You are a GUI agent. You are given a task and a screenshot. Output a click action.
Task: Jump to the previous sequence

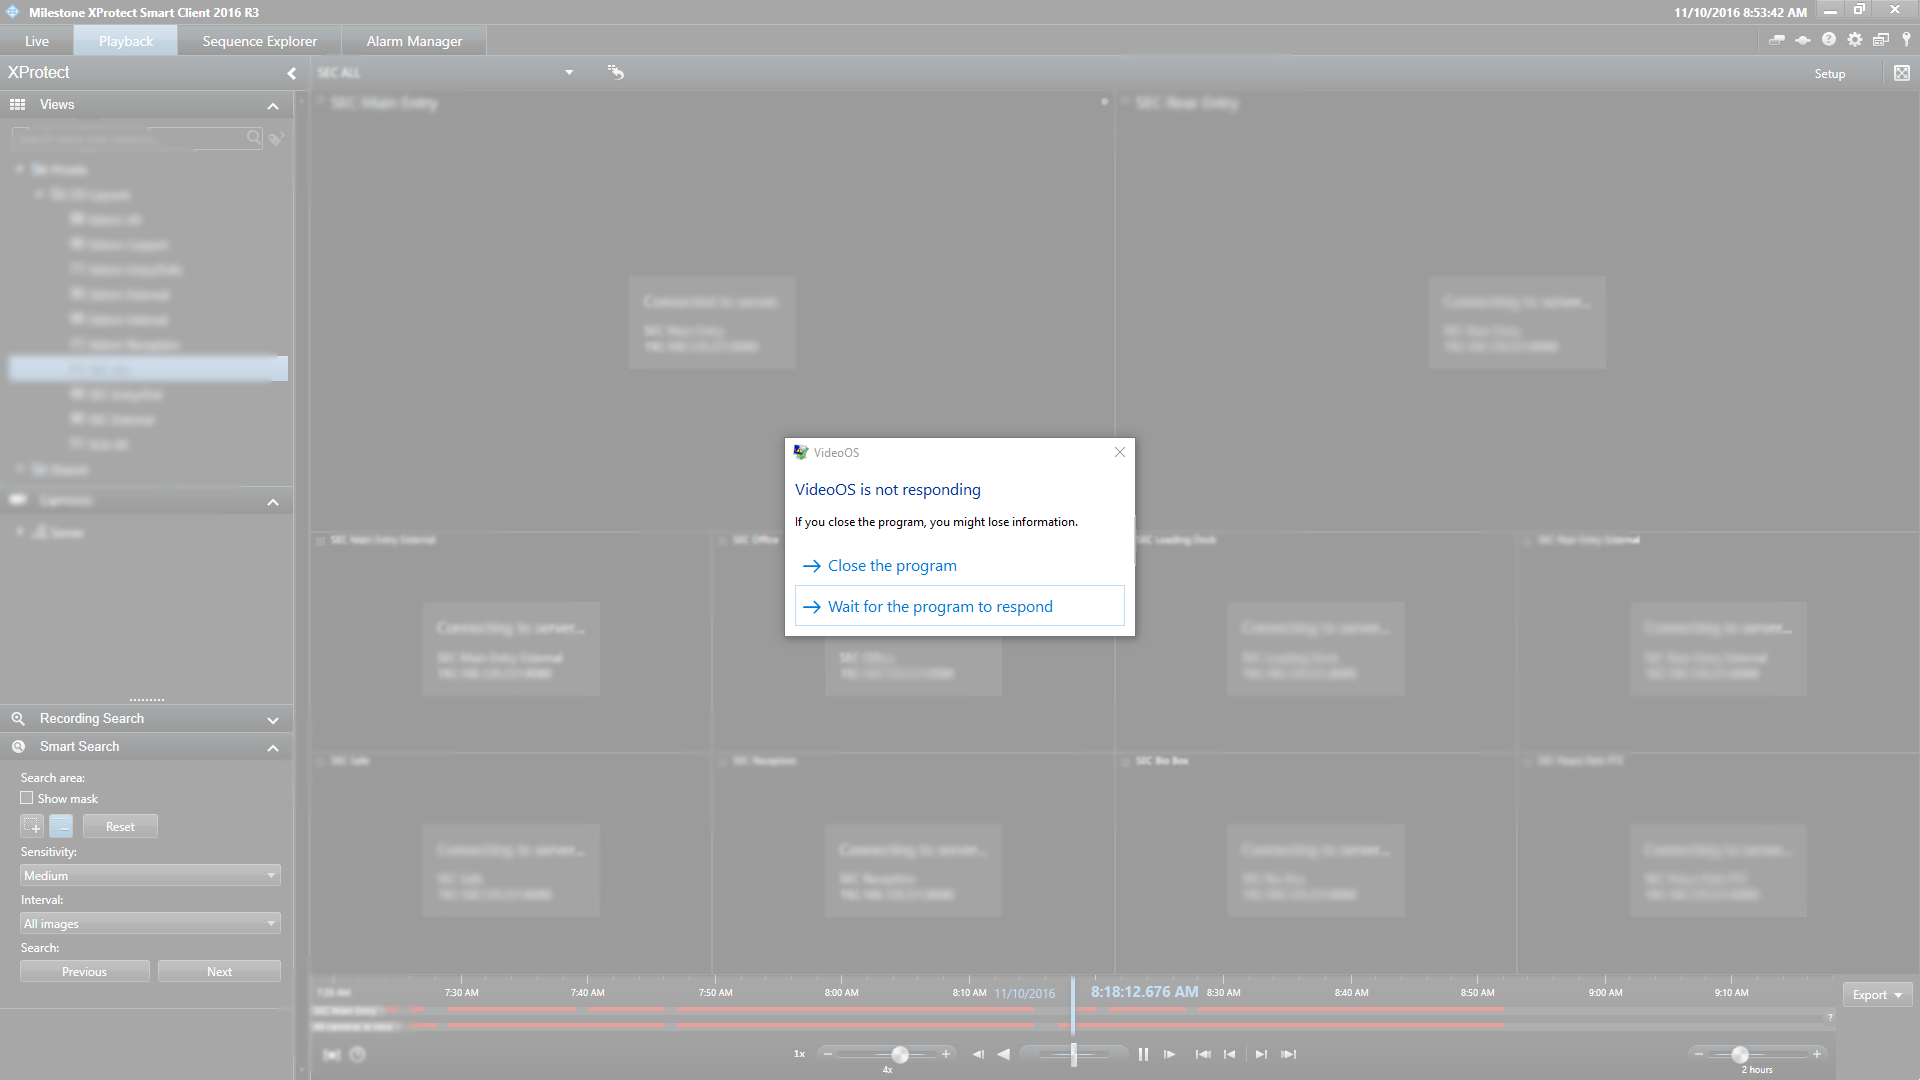tap(1229, 1054)
